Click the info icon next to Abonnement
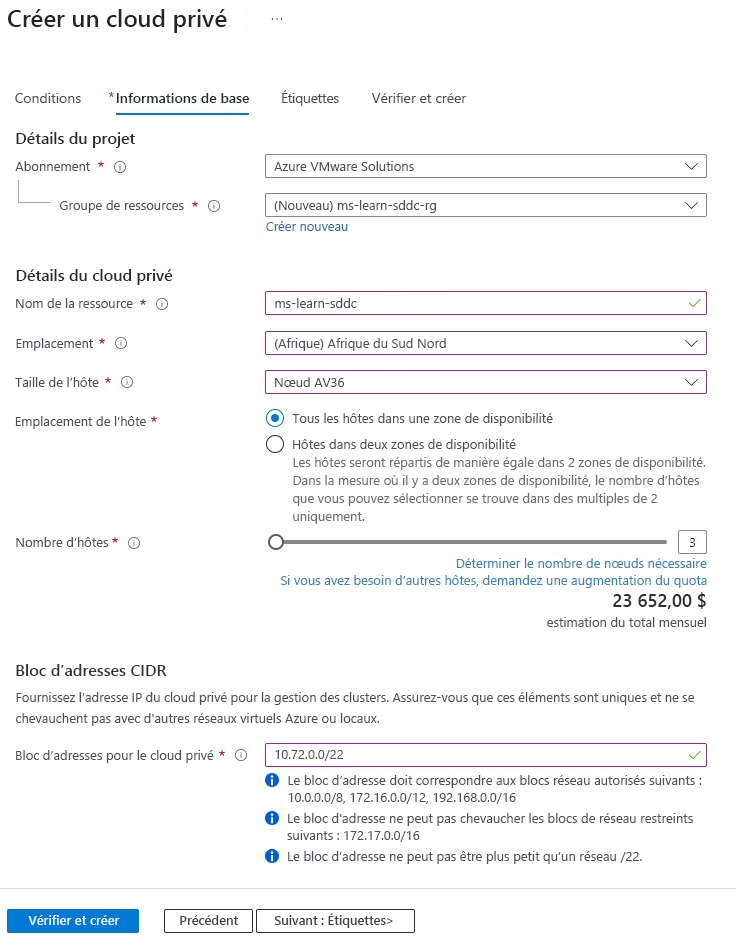 tap(118, 167)
